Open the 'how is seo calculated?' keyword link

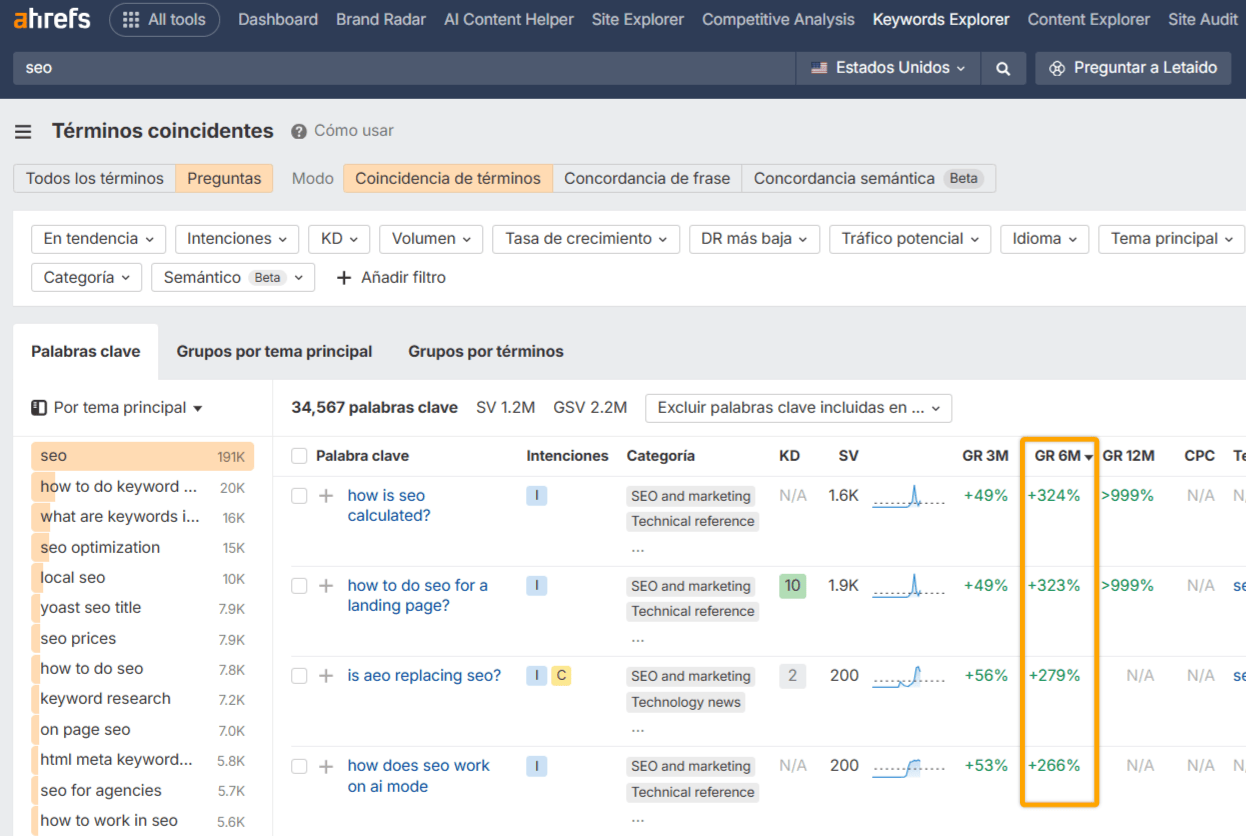(389, 506)
